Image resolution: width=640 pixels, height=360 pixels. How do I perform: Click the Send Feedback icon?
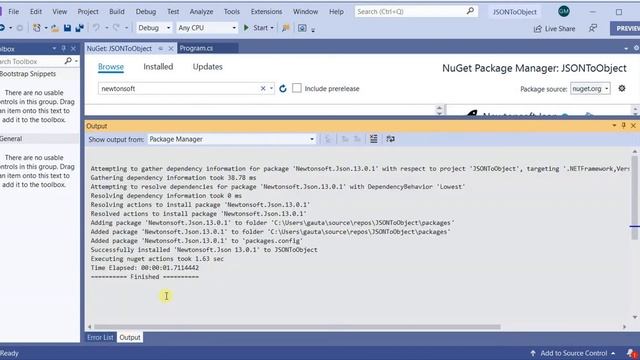(x=593, y=28)
